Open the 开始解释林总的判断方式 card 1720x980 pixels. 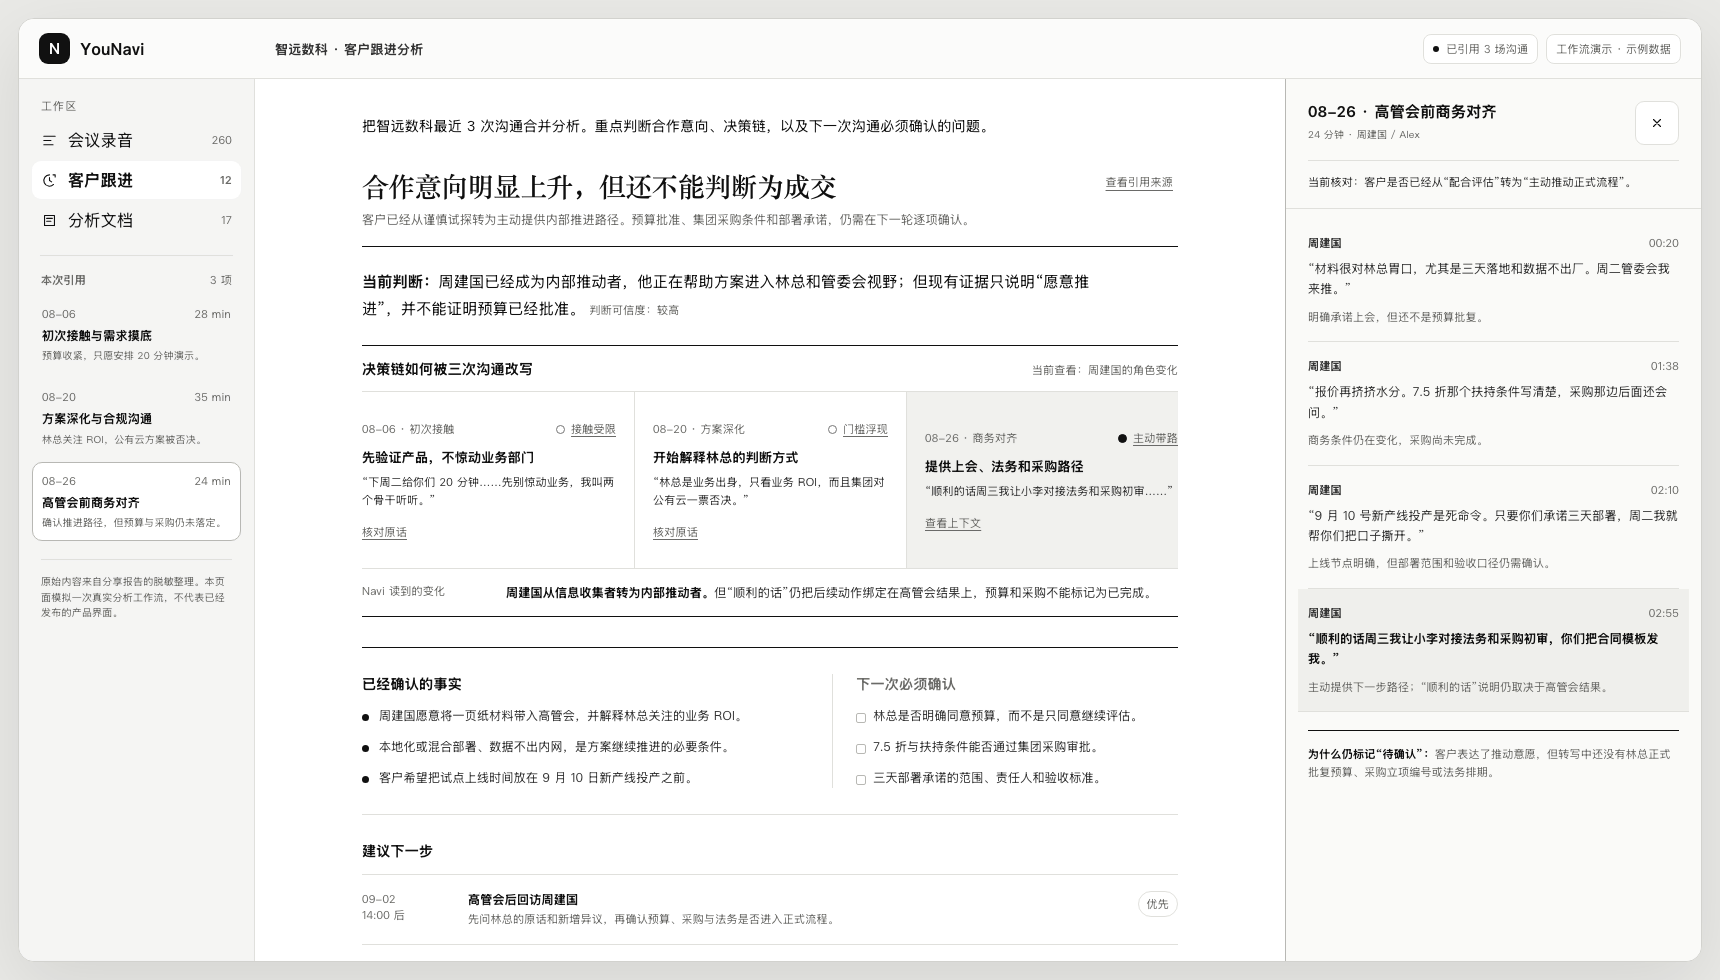click(x=770, y=480)
